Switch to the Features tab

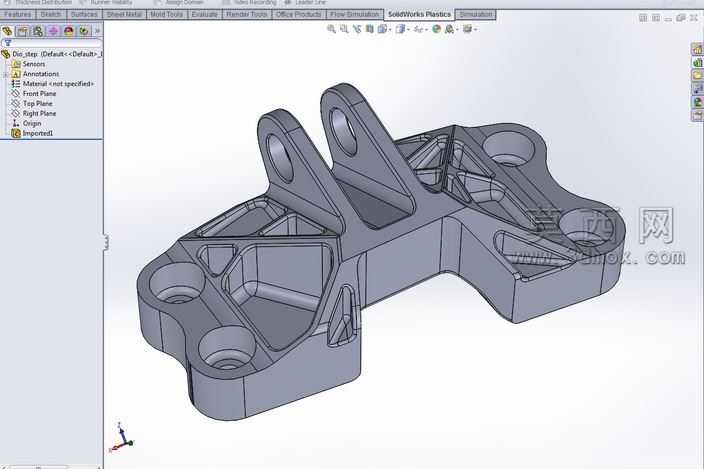(x=18, y=14)
